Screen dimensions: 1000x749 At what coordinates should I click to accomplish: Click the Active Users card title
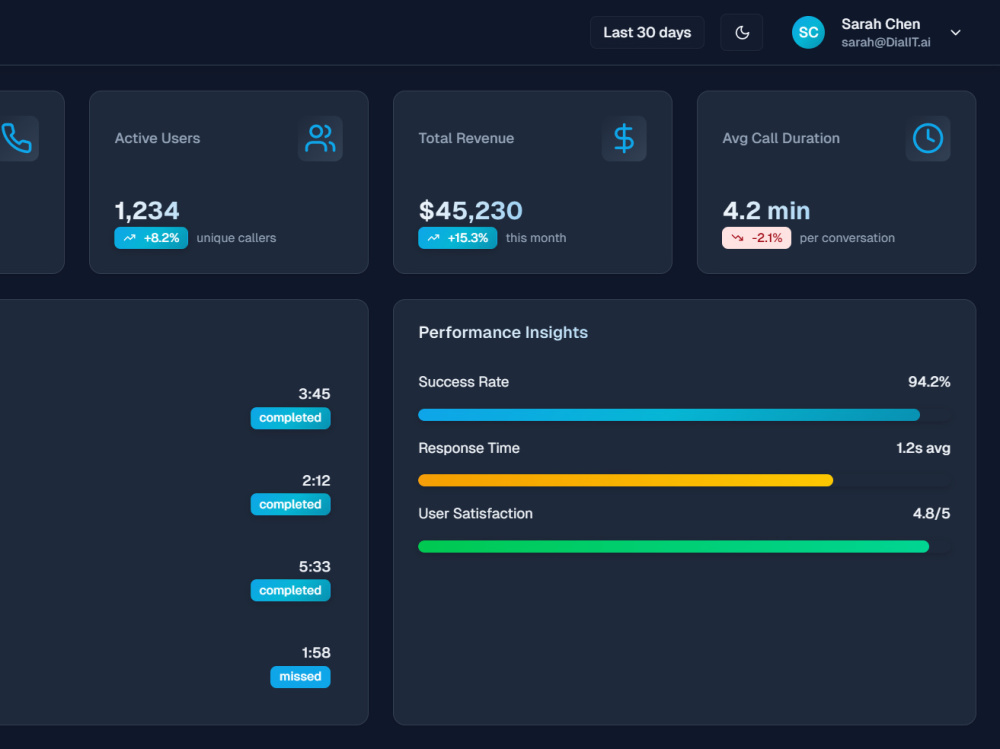[157, 138]
